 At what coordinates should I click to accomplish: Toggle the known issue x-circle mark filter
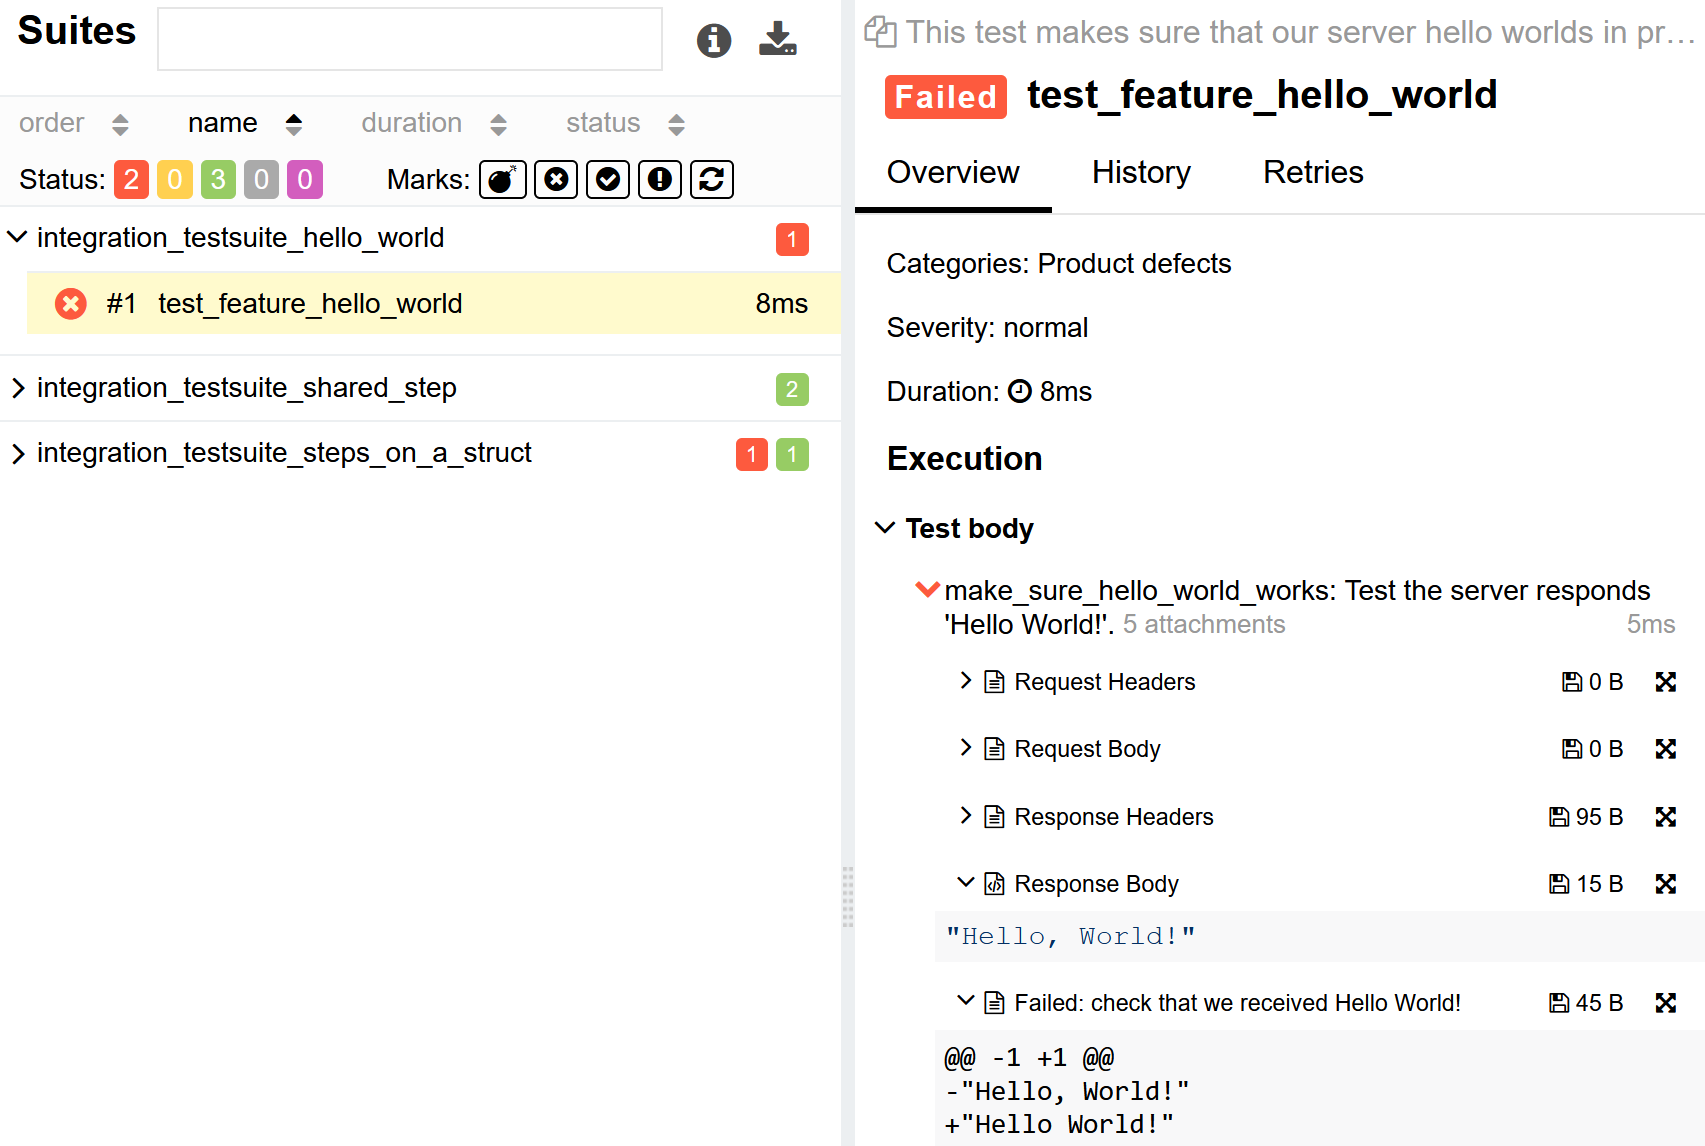click(x=556, y=179)
